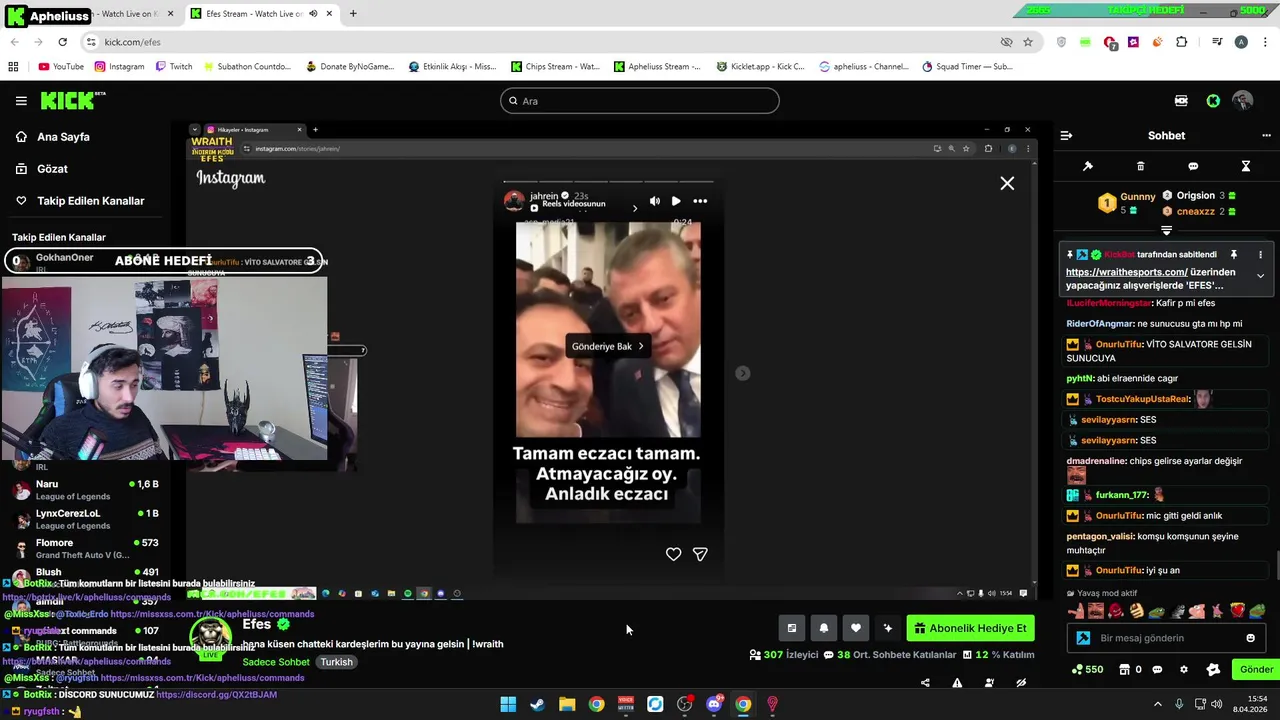Click the chat bubble icon under Sohbet
This screenshot has height=720, width=1280.
[1193, 166]
